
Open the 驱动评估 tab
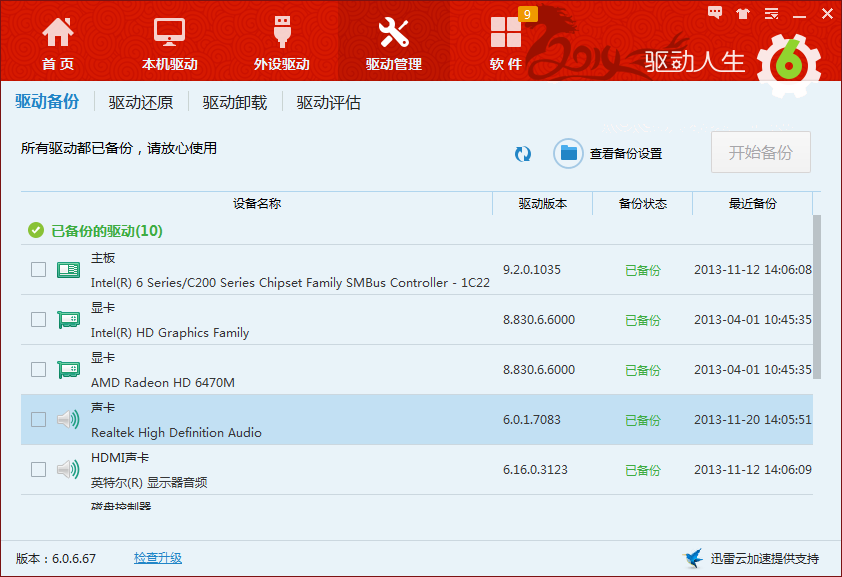tap(329, 102)
